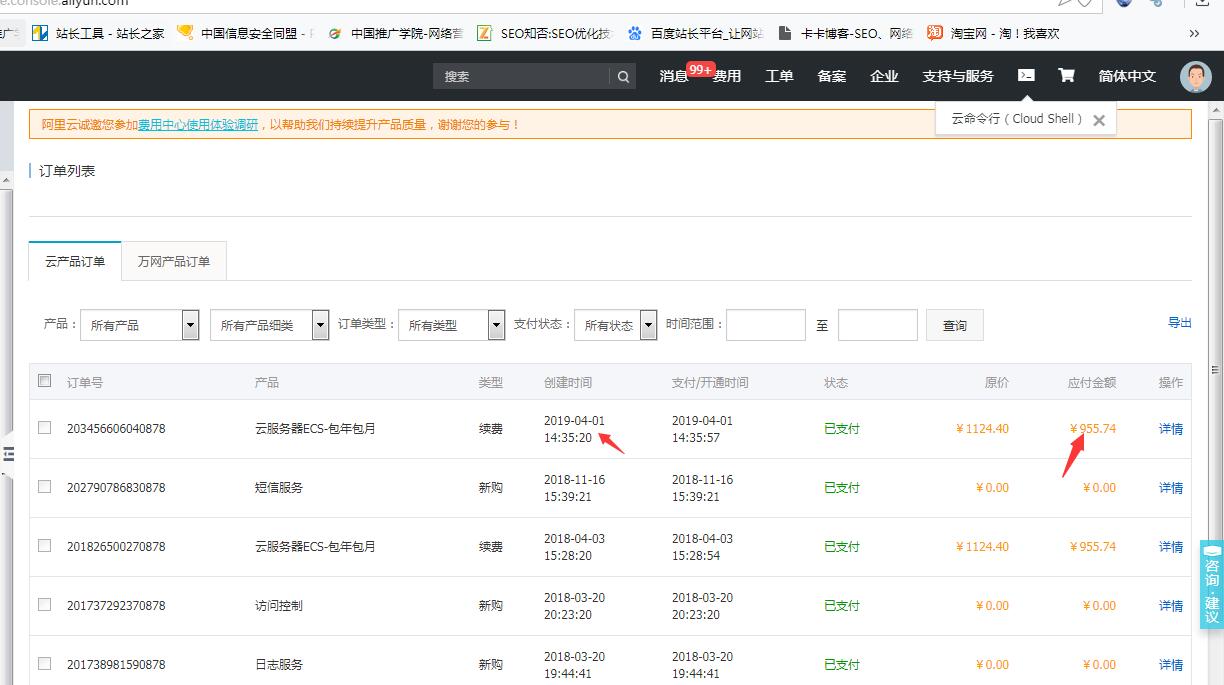The height and width of the screenshot is (685, 1224).
Task: Open the 简体中文 language menu
Action: pos(1127,76)
